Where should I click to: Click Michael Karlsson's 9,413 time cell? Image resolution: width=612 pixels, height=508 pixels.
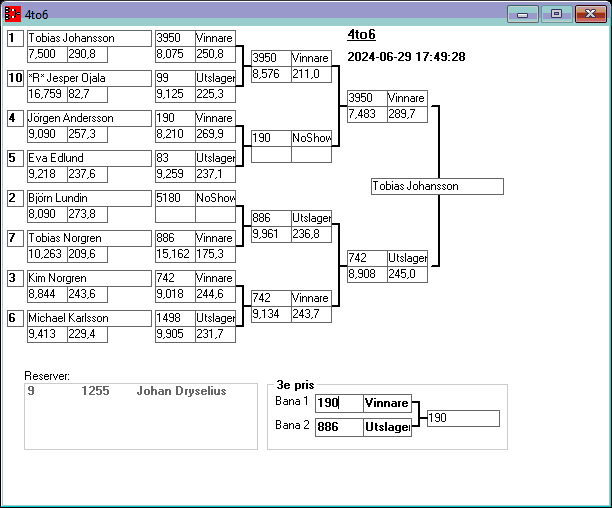[46, 334]
